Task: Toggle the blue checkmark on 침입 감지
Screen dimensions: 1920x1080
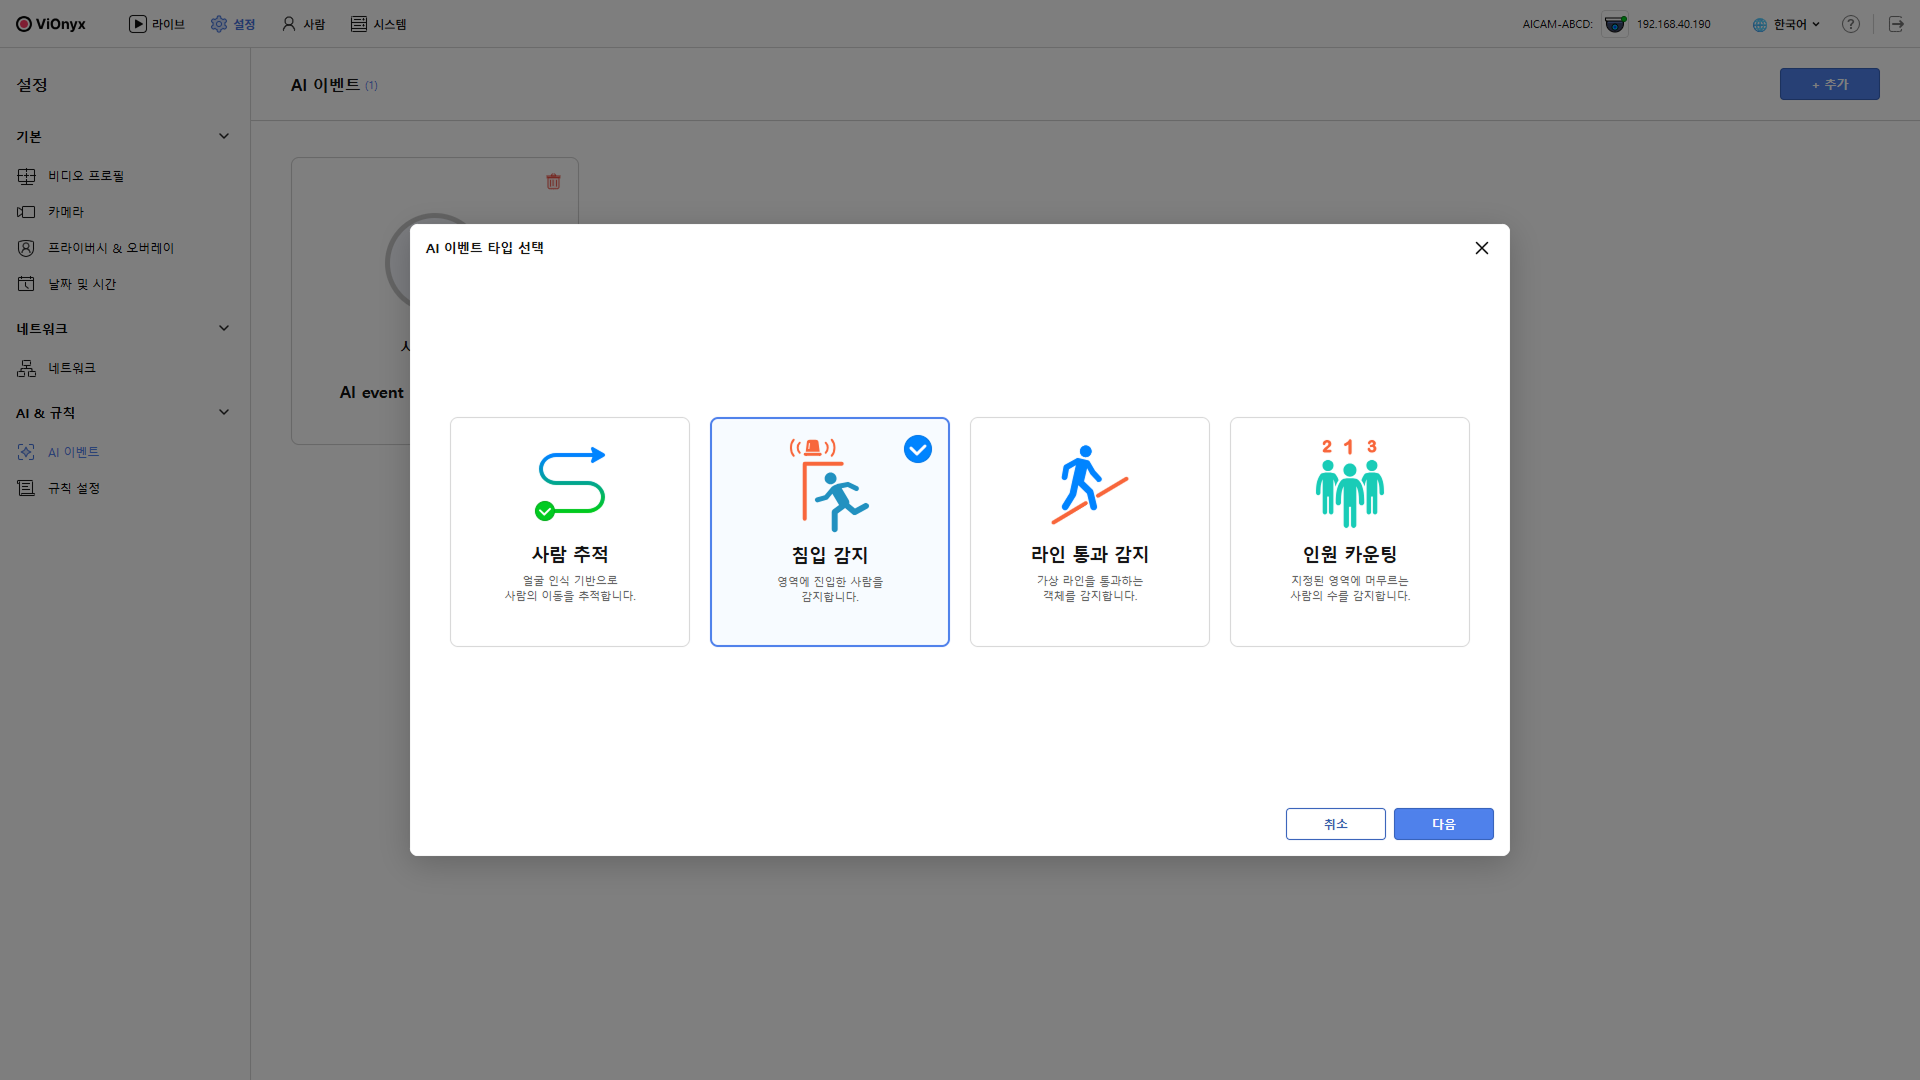Action: click(917, 449)
